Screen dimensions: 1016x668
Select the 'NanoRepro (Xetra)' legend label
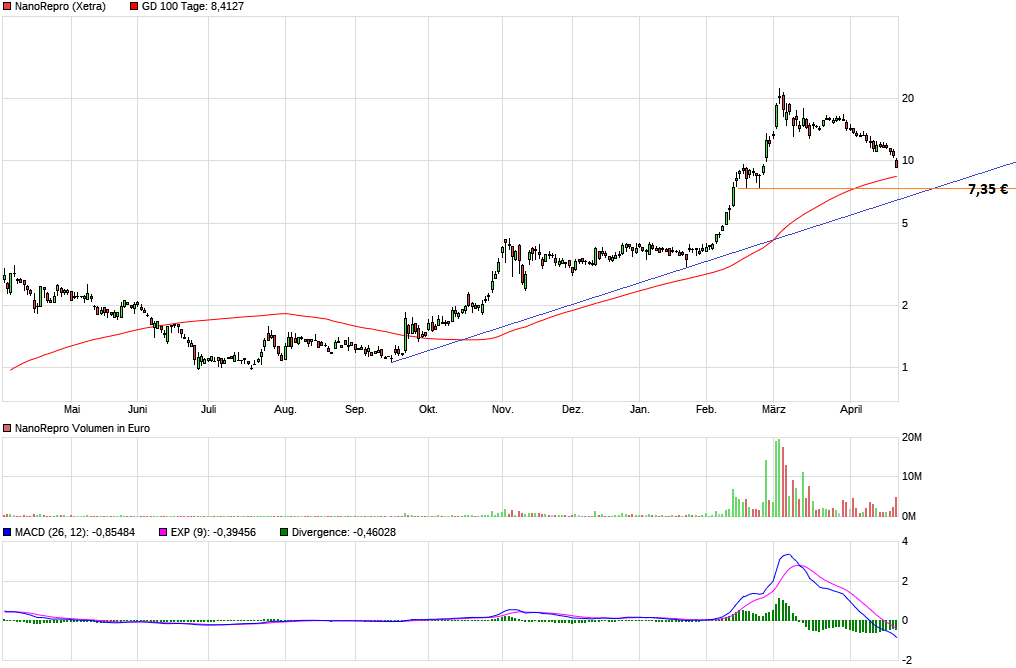tap(60, 6)
